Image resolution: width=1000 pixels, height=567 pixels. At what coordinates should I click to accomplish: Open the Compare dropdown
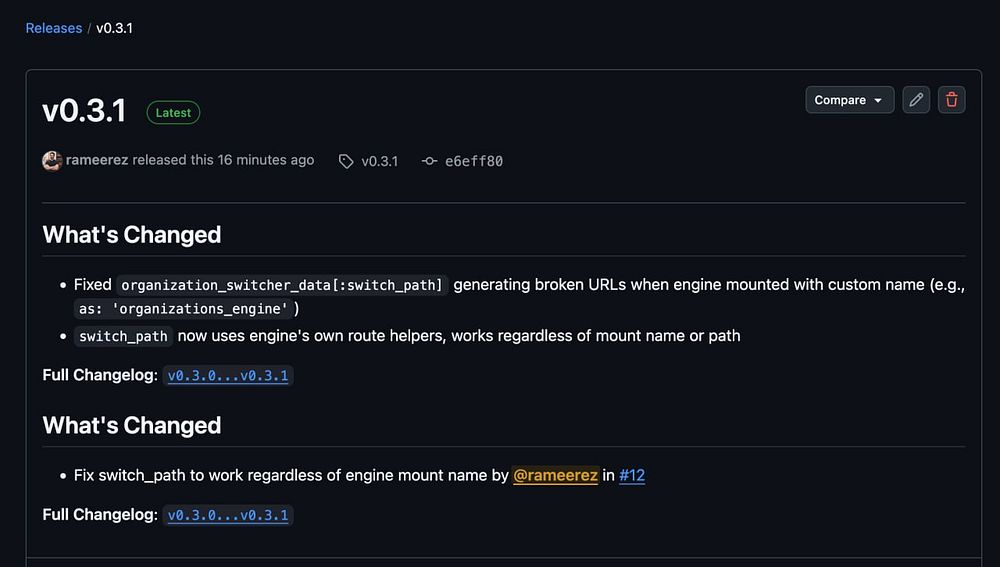(849, 100)
